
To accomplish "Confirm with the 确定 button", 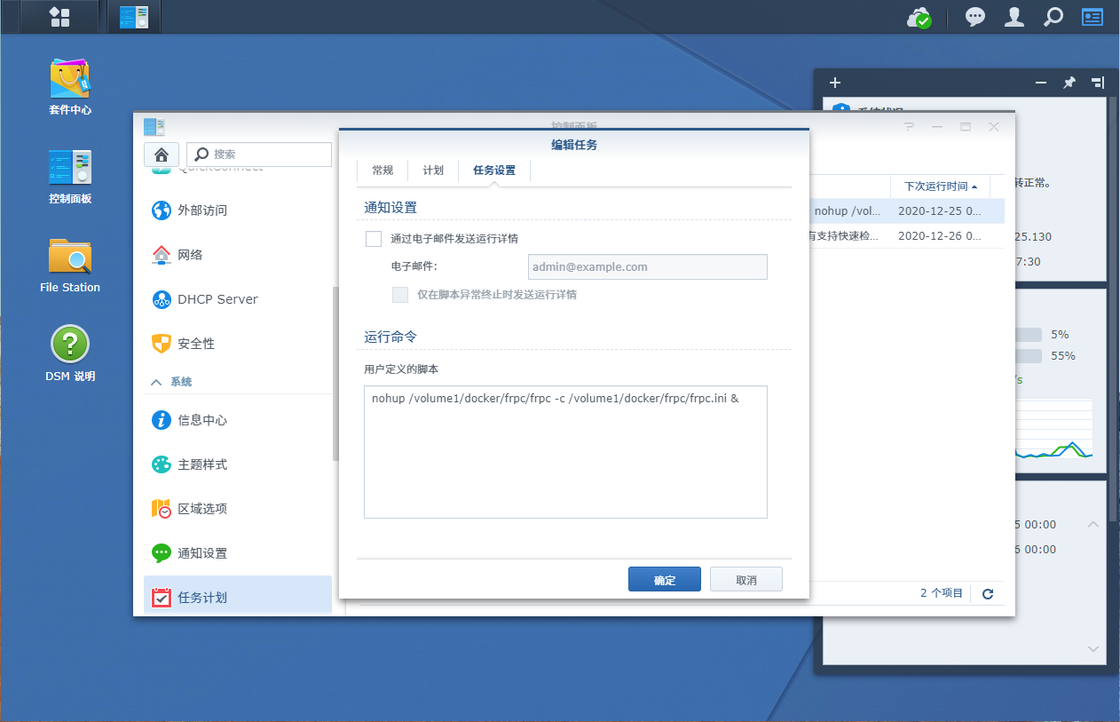I will click(664, 579).
